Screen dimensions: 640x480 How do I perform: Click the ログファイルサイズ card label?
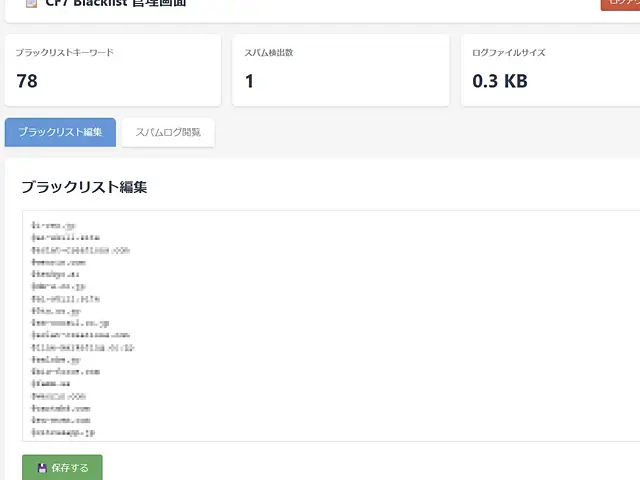tap(509, 53)
